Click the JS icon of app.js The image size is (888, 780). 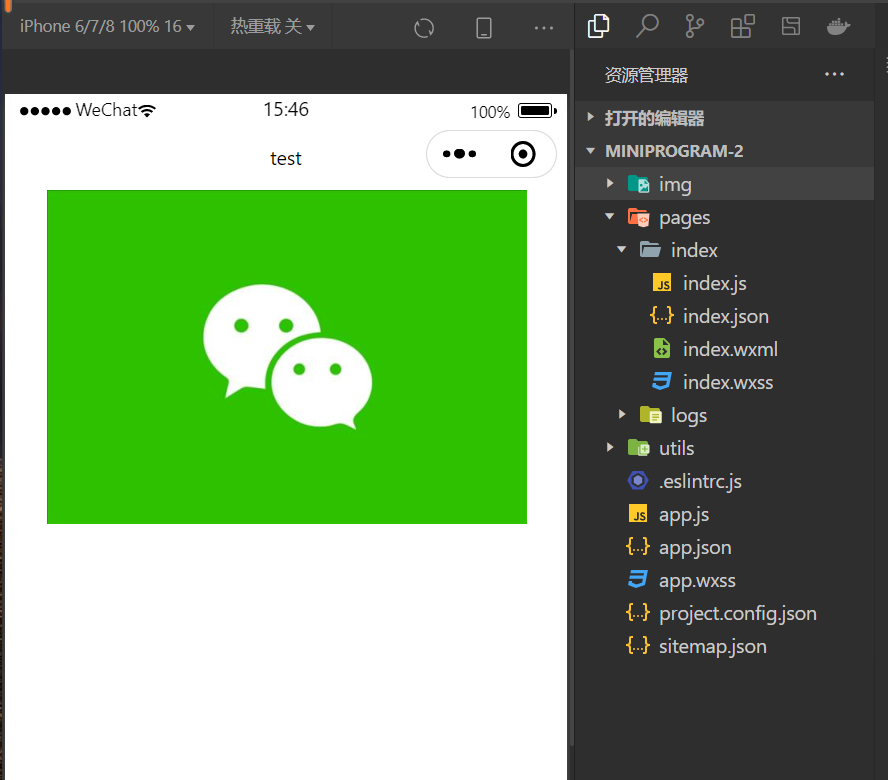pyautogui.click(x=638, y=514)
